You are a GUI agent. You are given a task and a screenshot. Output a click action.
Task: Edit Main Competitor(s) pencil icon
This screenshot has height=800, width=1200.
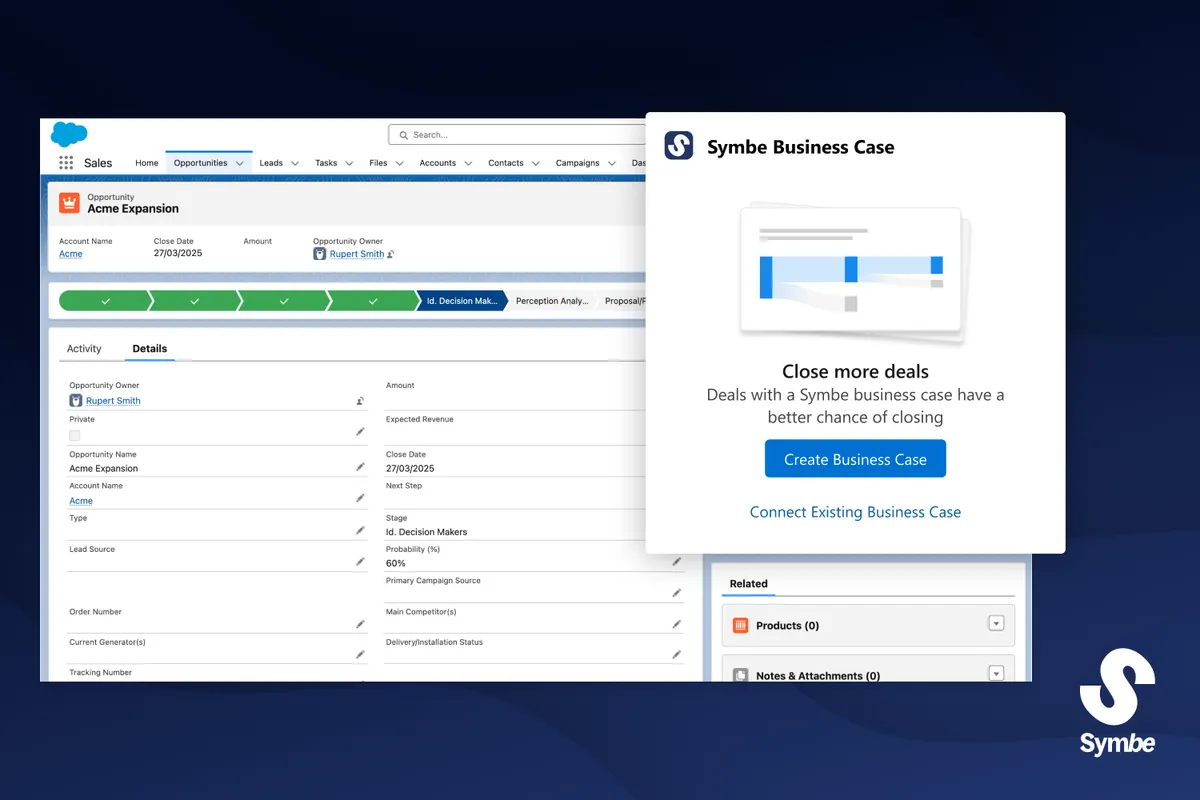677,624
